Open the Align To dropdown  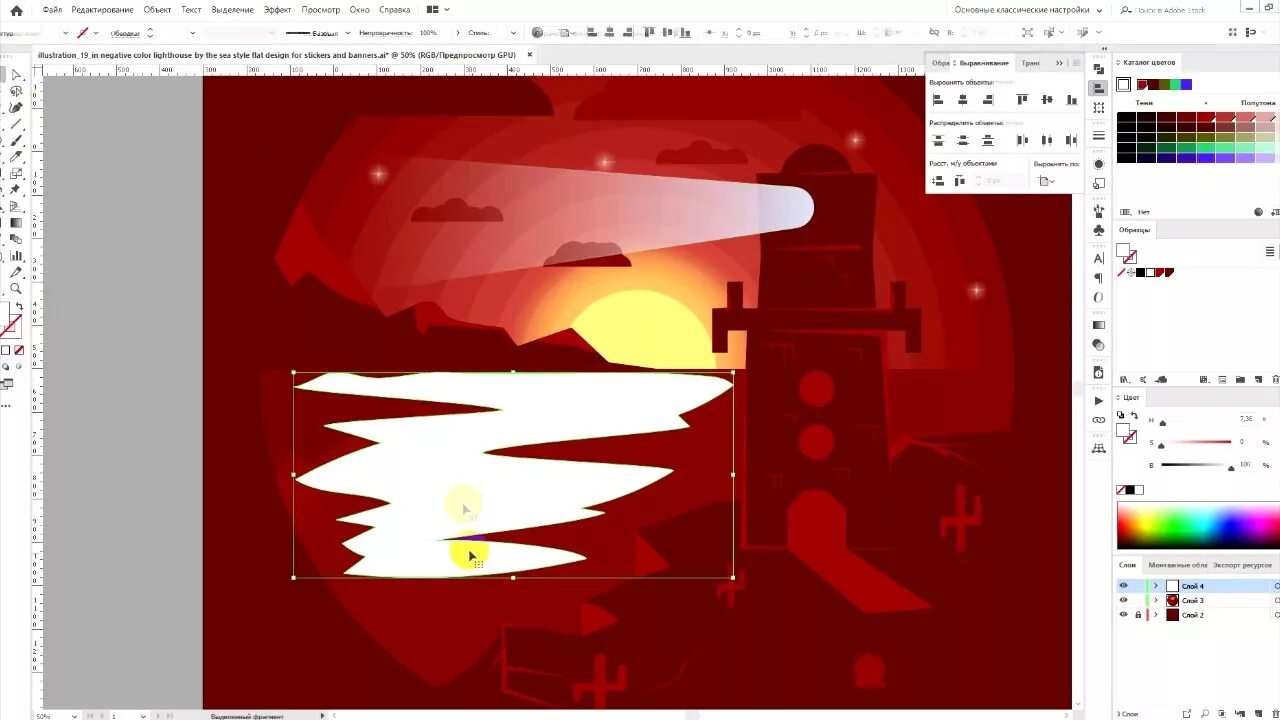pyautogui.click(x=1047, y=181)
